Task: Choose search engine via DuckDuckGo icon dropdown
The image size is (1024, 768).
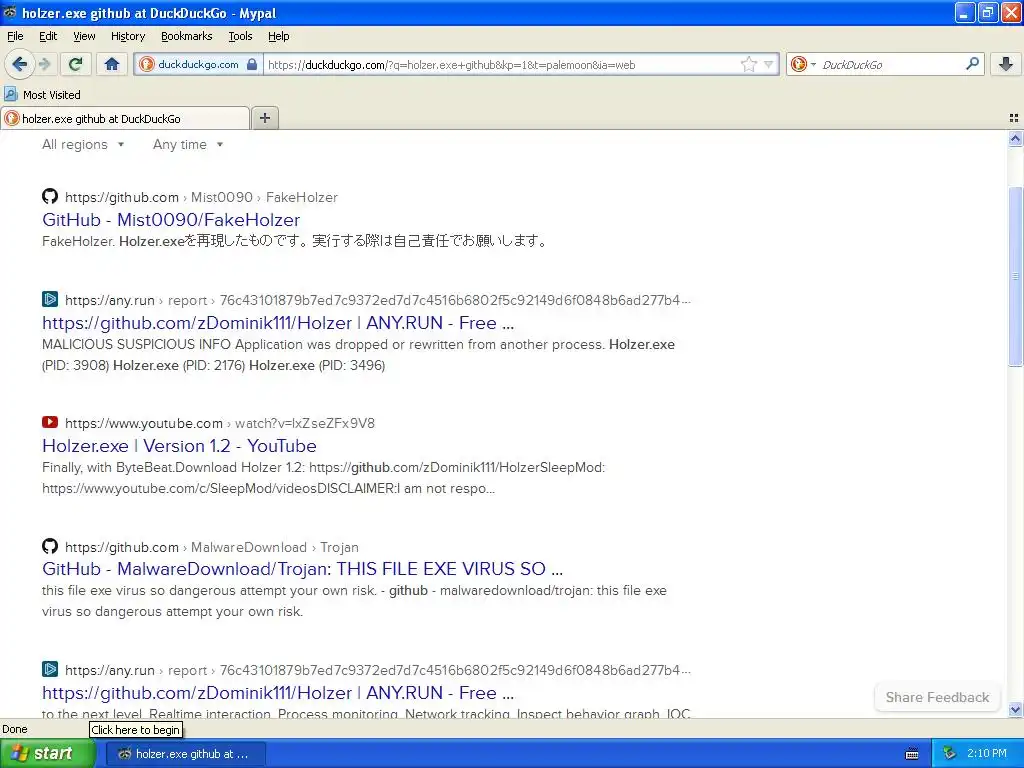Action: (x=803, y=64)
